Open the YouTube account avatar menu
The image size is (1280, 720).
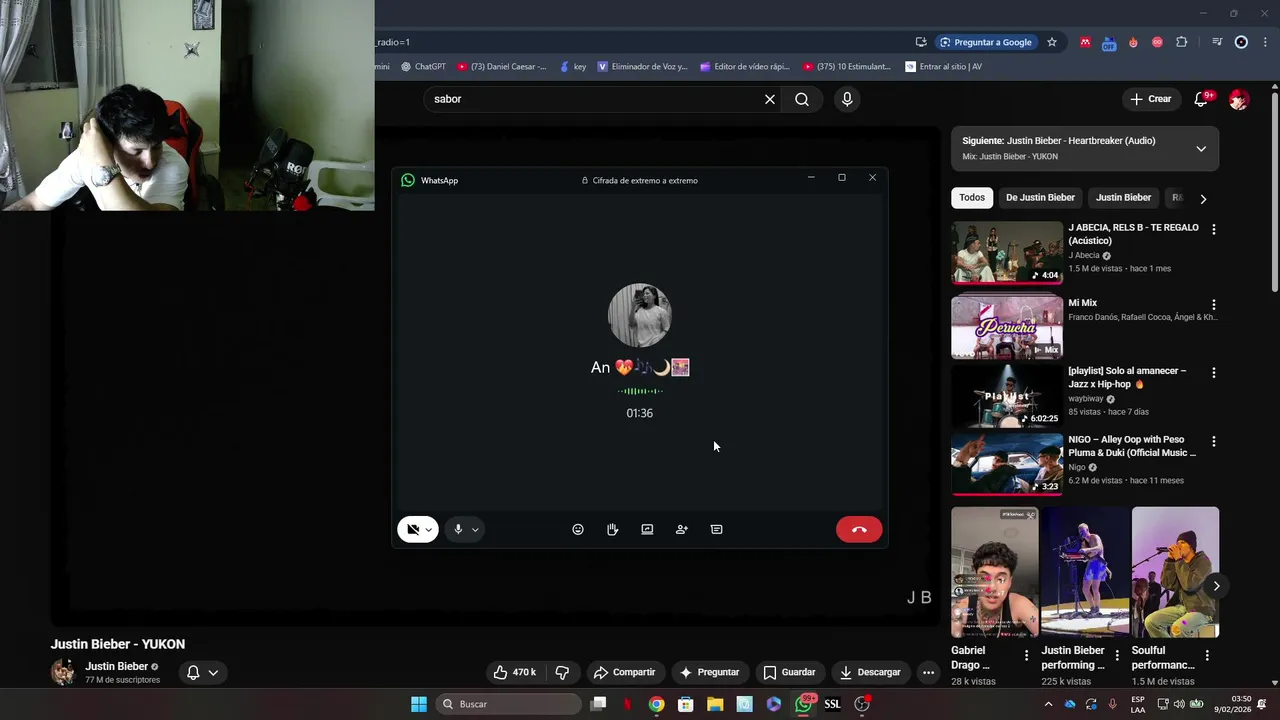[1239, 99]
